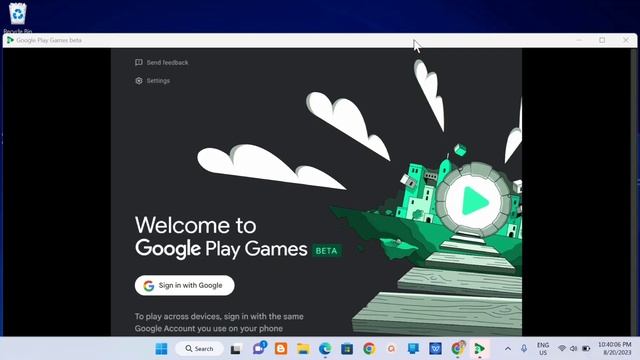Screen dimensions: 640x360
Task: Click the volume speaker tray icon
Action: 573,349
